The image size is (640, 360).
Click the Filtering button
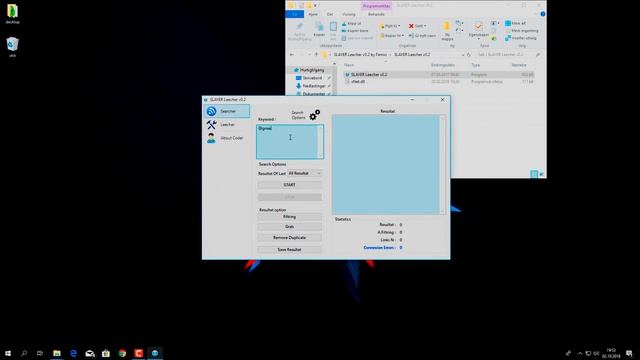(289, 217)
